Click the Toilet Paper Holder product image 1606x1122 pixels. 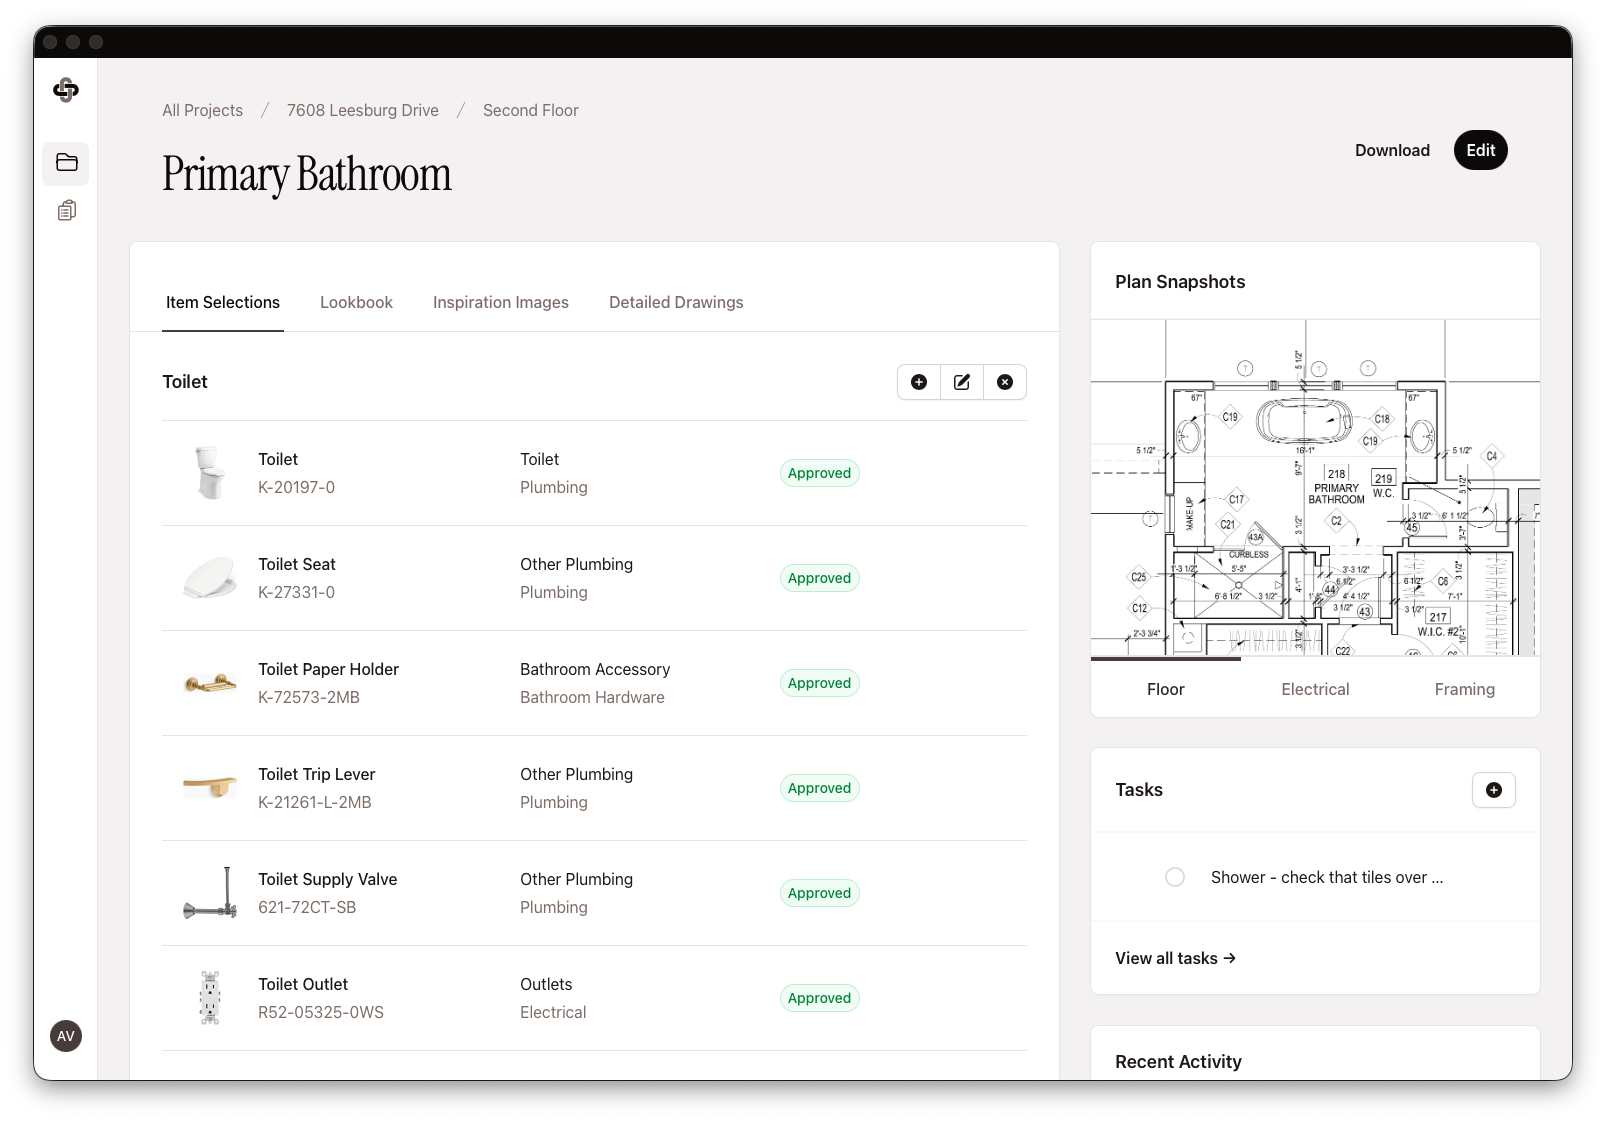pyautogui.click(x=210, y=683)
